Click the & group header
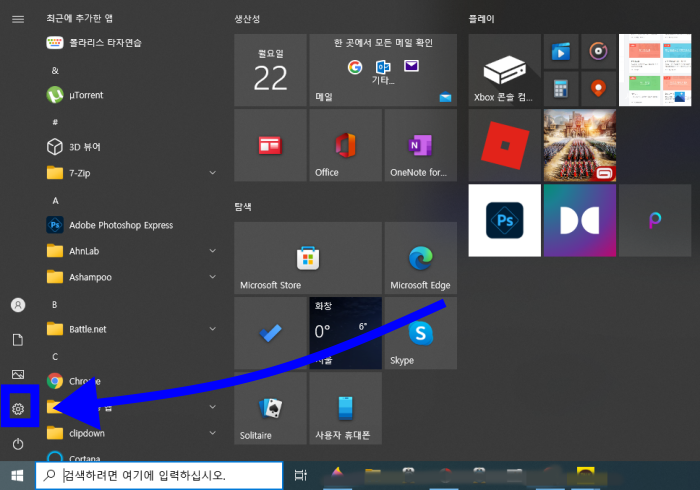Screen dimensions: 700x490 [x=55, y=71]
